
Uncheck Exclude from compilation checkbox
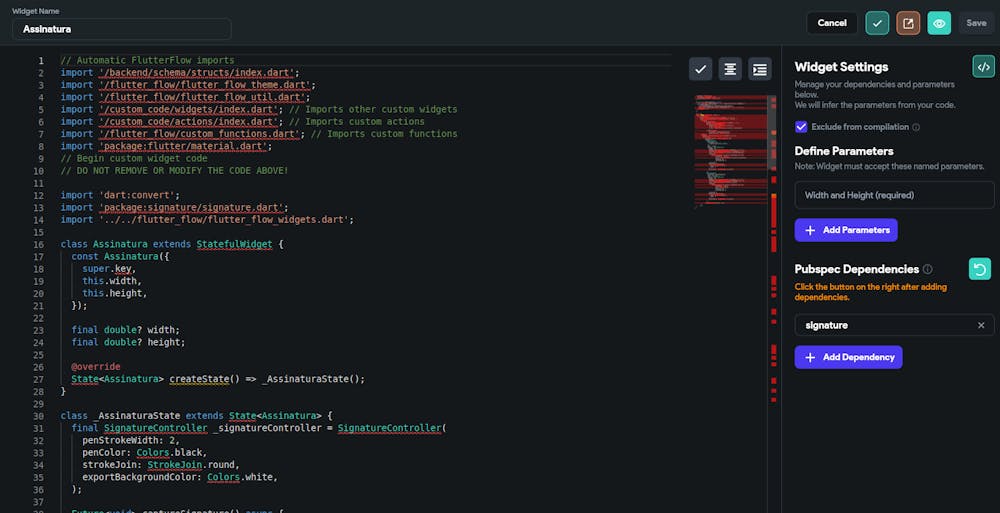801,127
